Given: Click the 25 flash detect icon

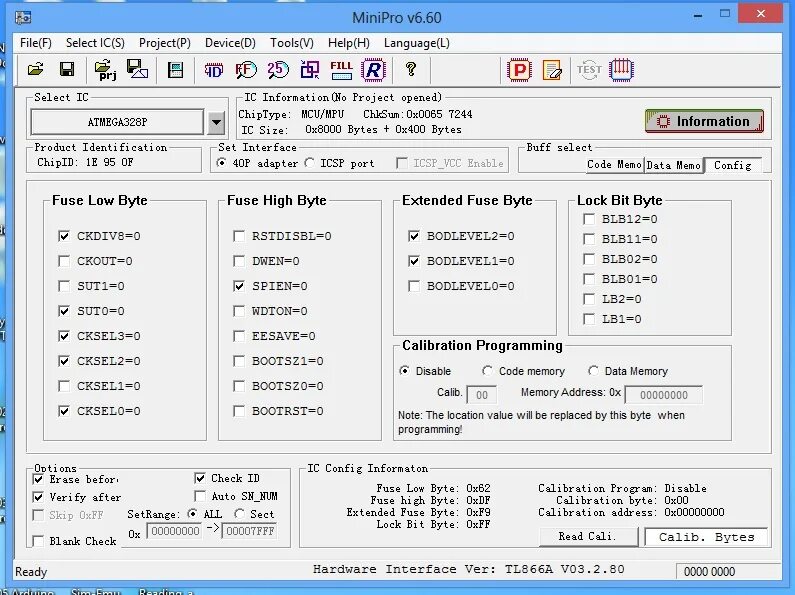Looking at the screenshot, I should coord(278,70).
